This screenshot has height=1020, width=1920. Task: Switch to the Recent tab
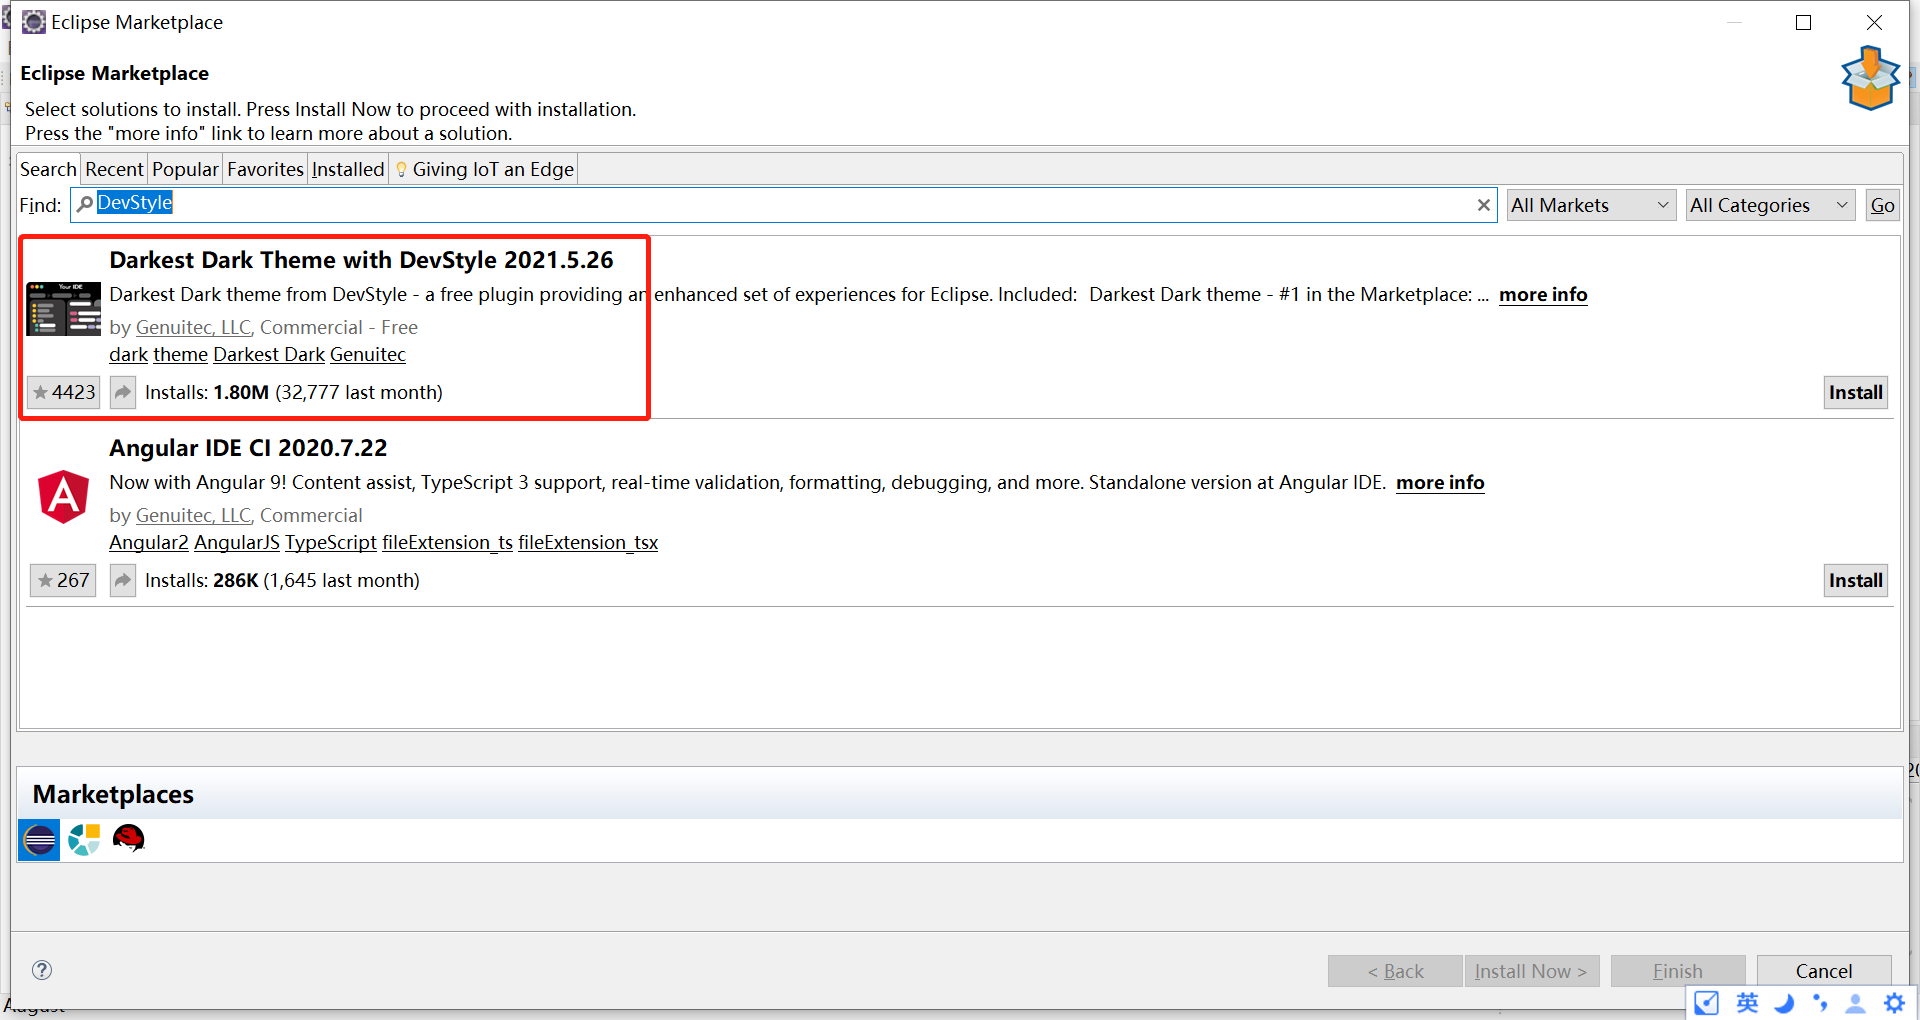tap(114, 169)
